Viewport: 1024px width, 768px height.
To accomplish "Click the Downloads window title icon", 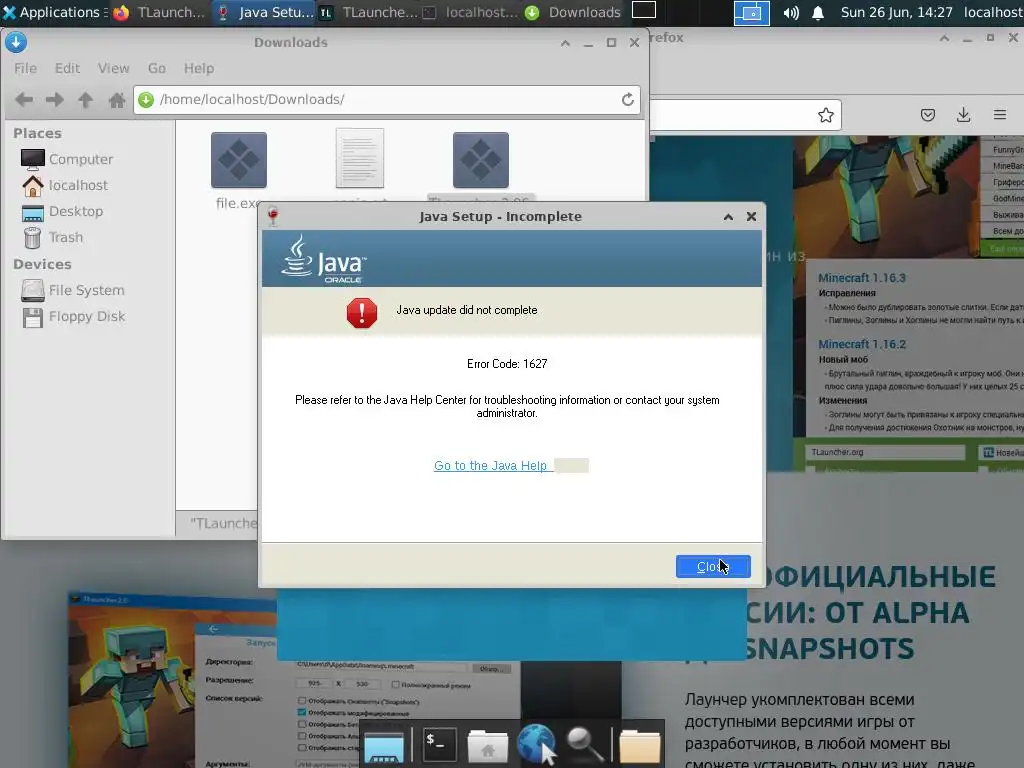I will (16, 42).
